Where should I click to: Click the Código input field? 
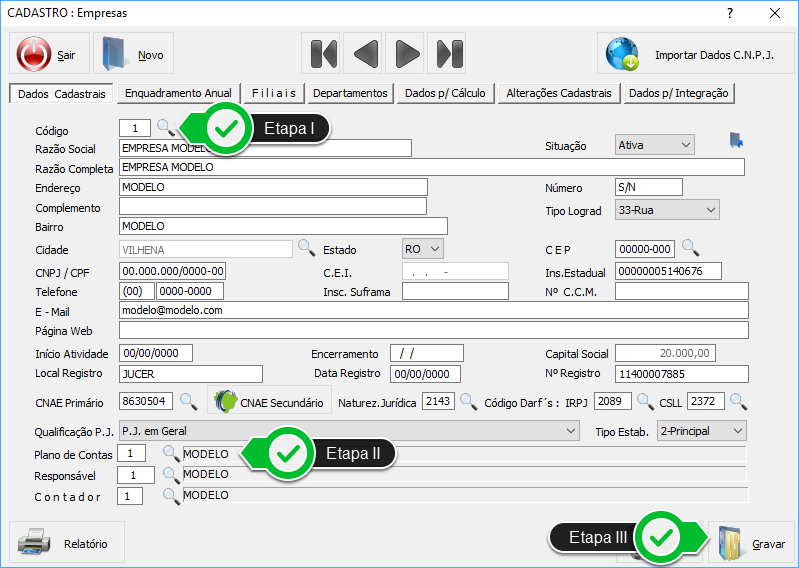point(135,128)
